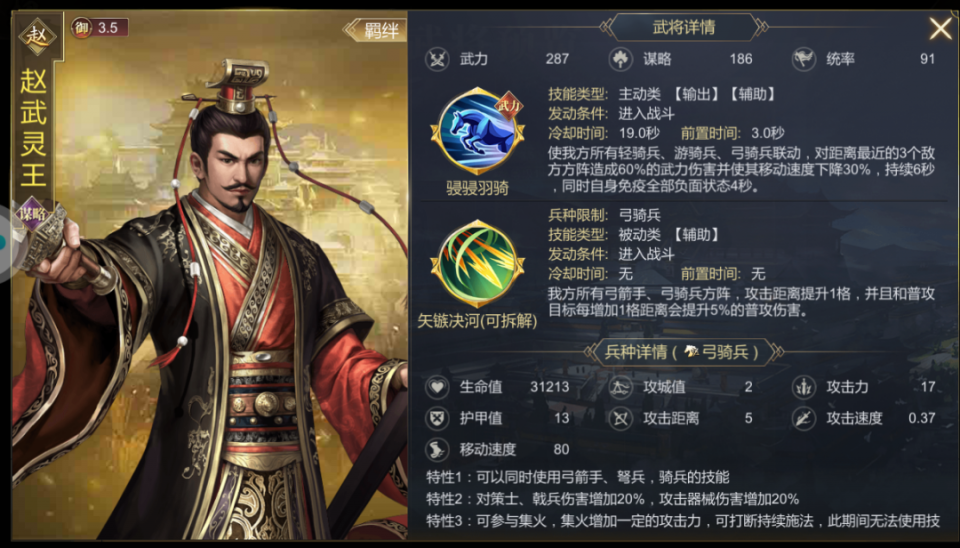Close the 武将详情 window
The width and height of the screenshot is (960, 548).
coord(940,28)
